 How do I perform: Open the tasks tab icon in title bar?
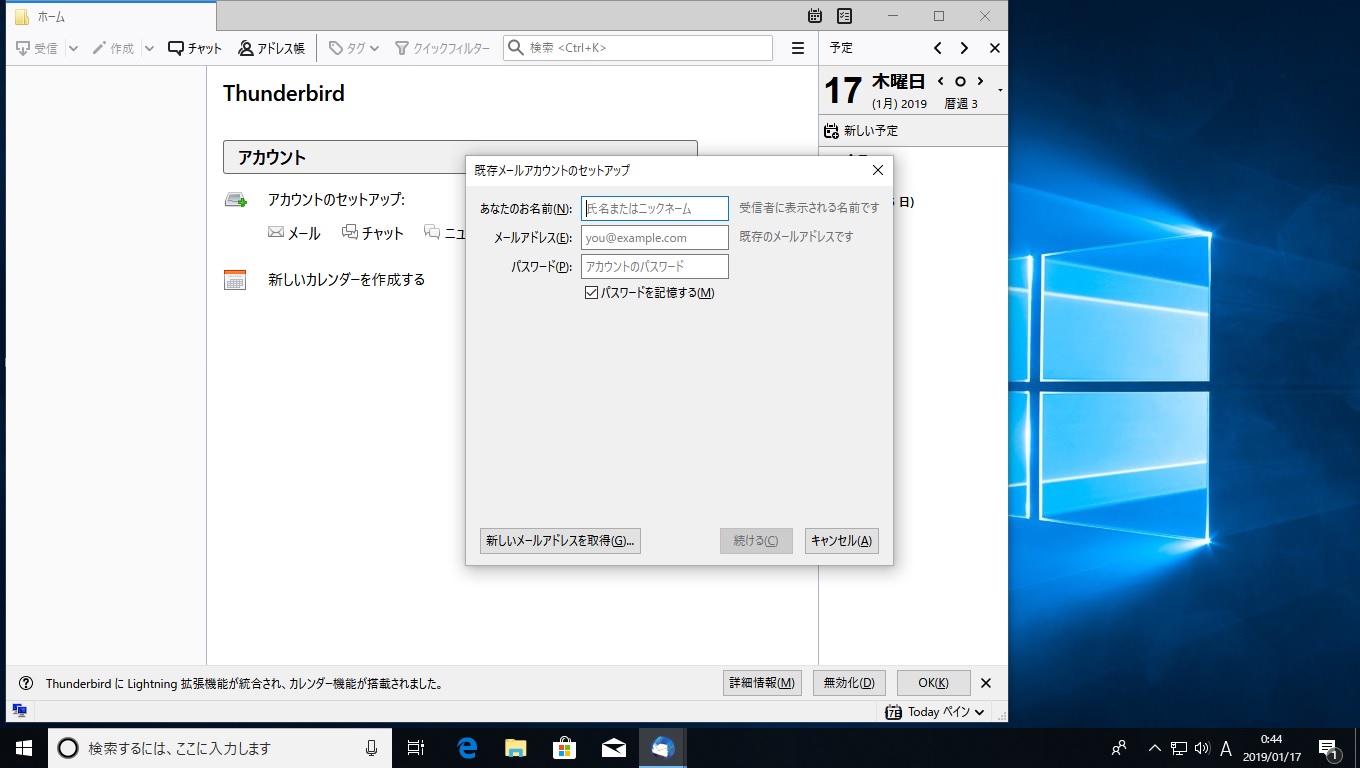coord(845,16)
